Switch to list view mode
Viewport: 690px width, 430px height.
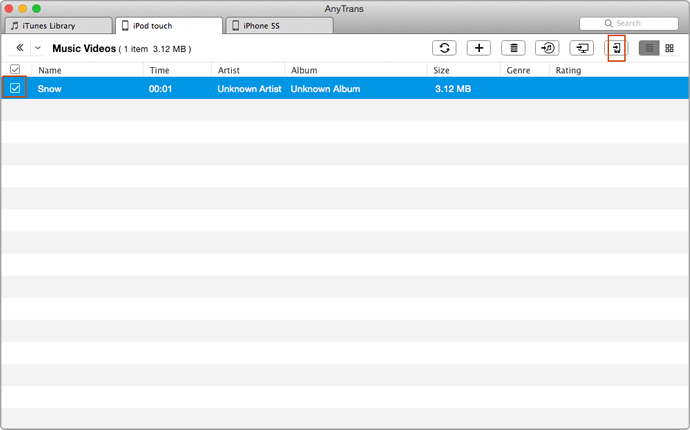point(649,48)
